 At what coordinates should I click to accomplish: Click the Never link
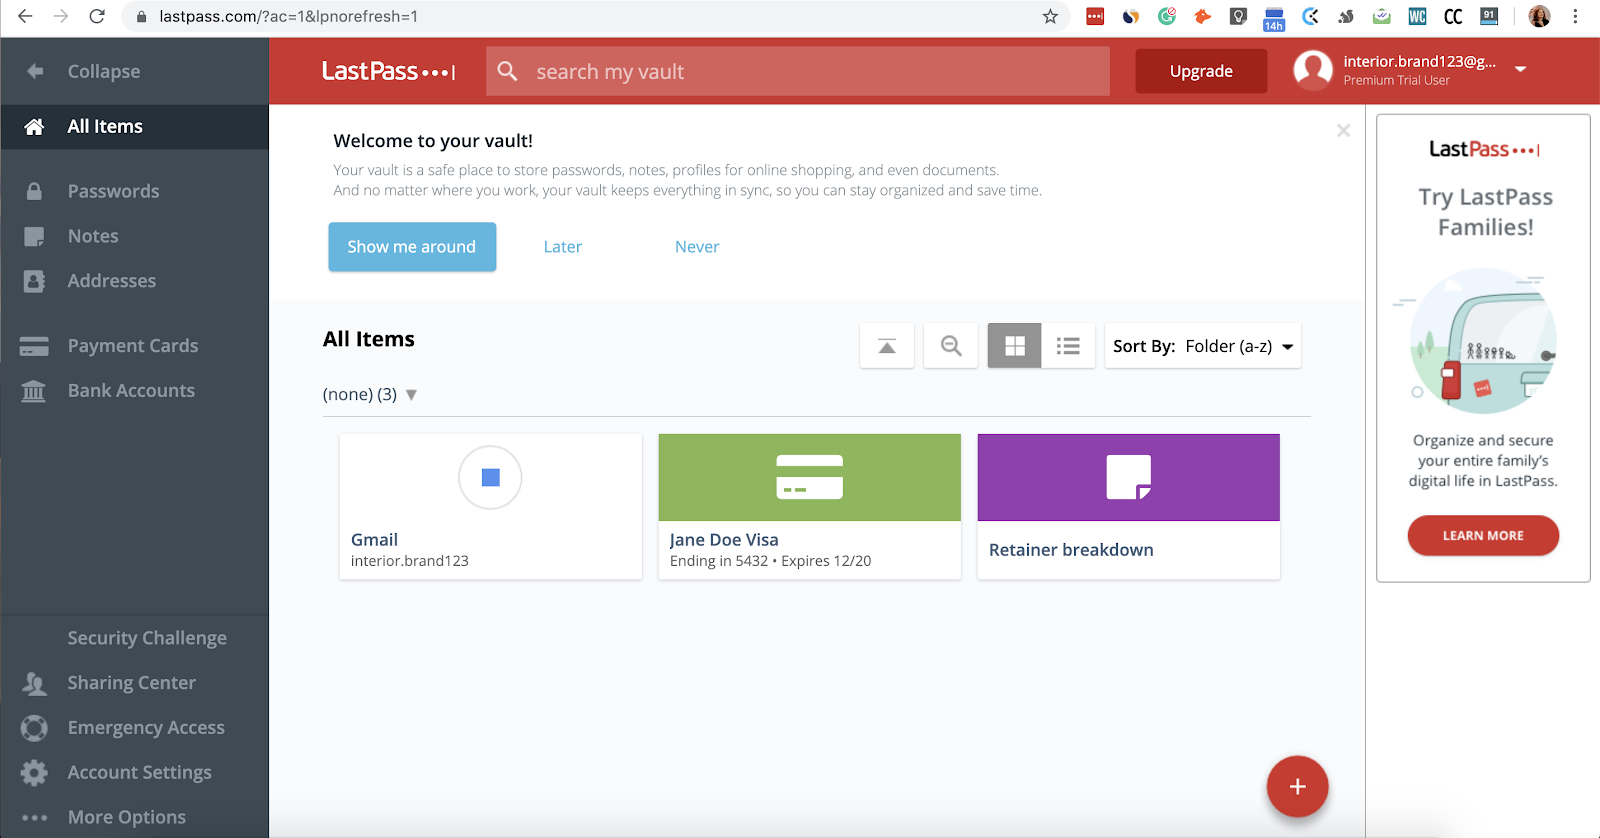point(697,247)
